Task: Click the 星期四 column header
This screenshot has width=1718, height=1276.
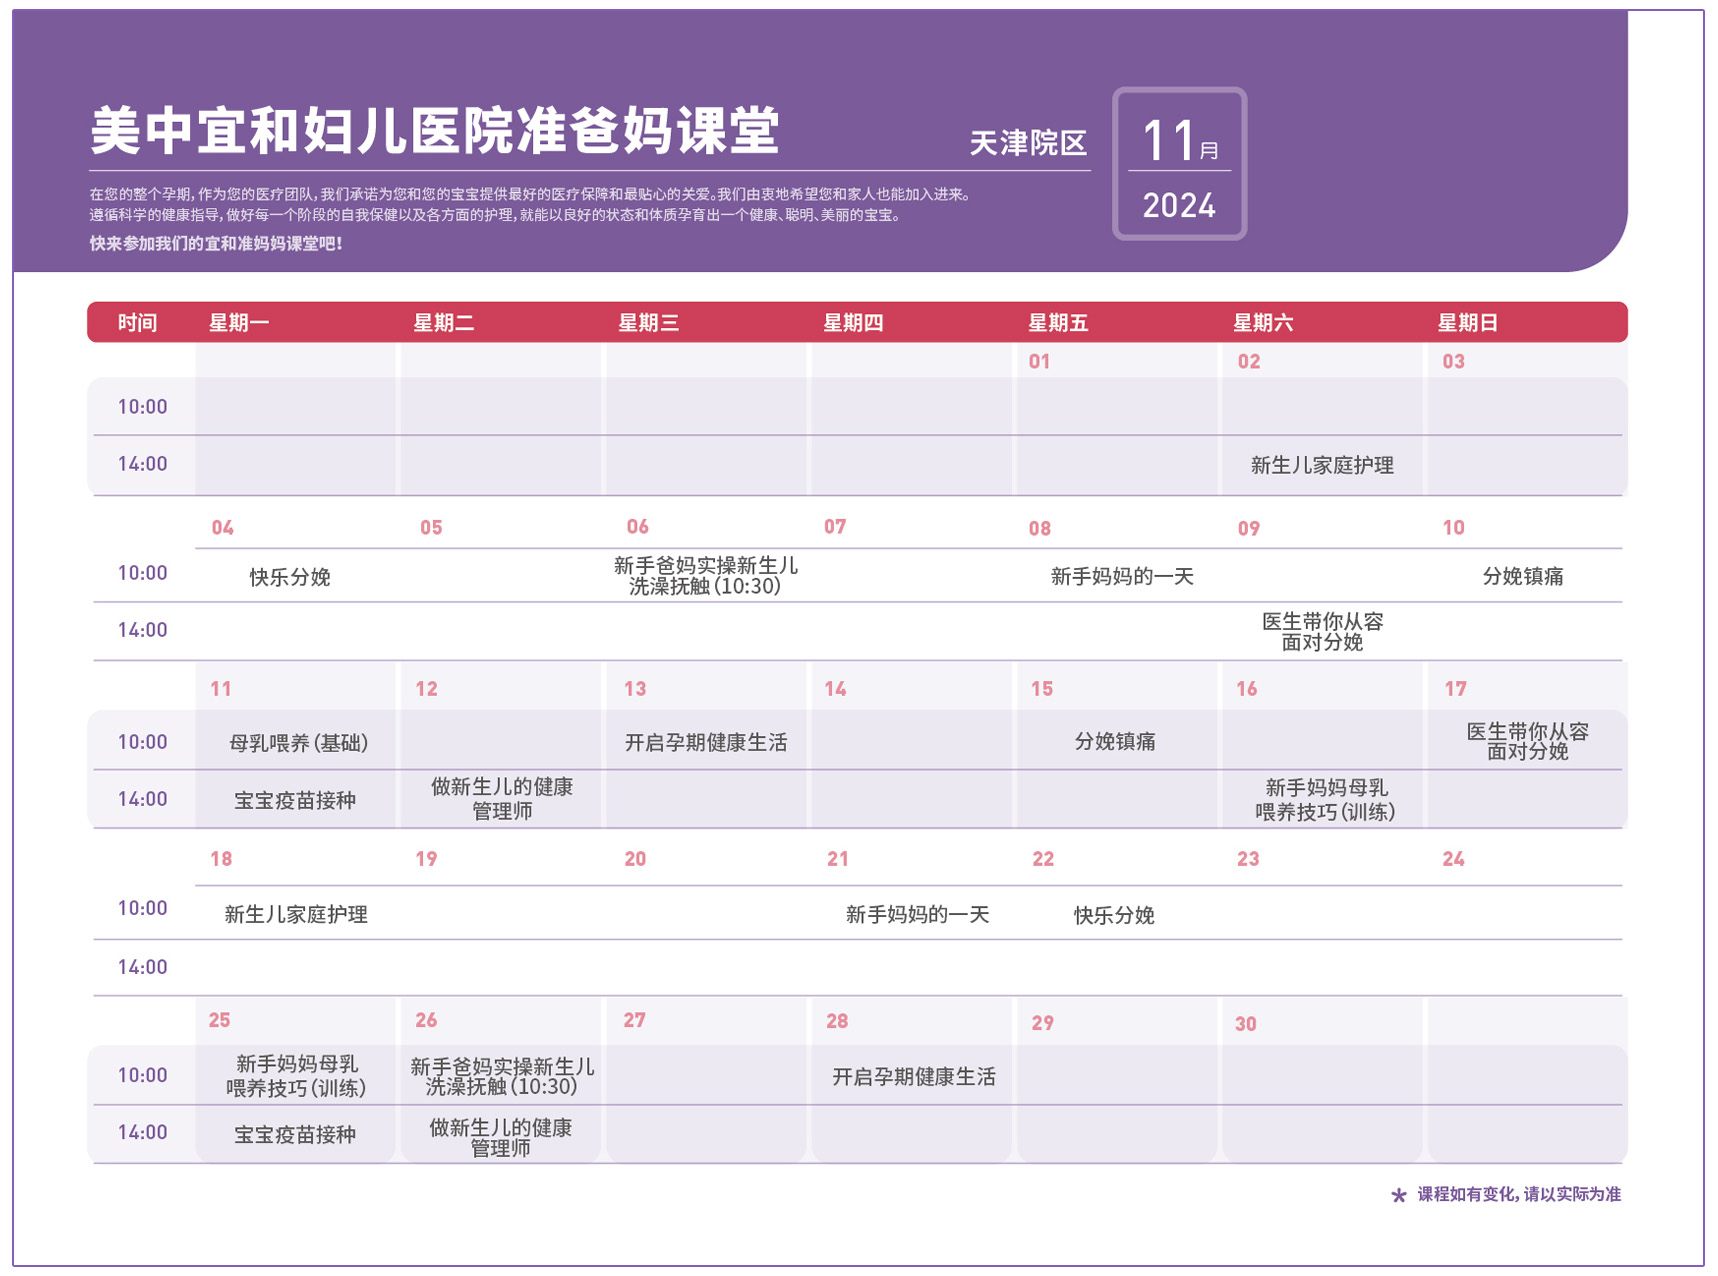Action: [x=853, y=323]
